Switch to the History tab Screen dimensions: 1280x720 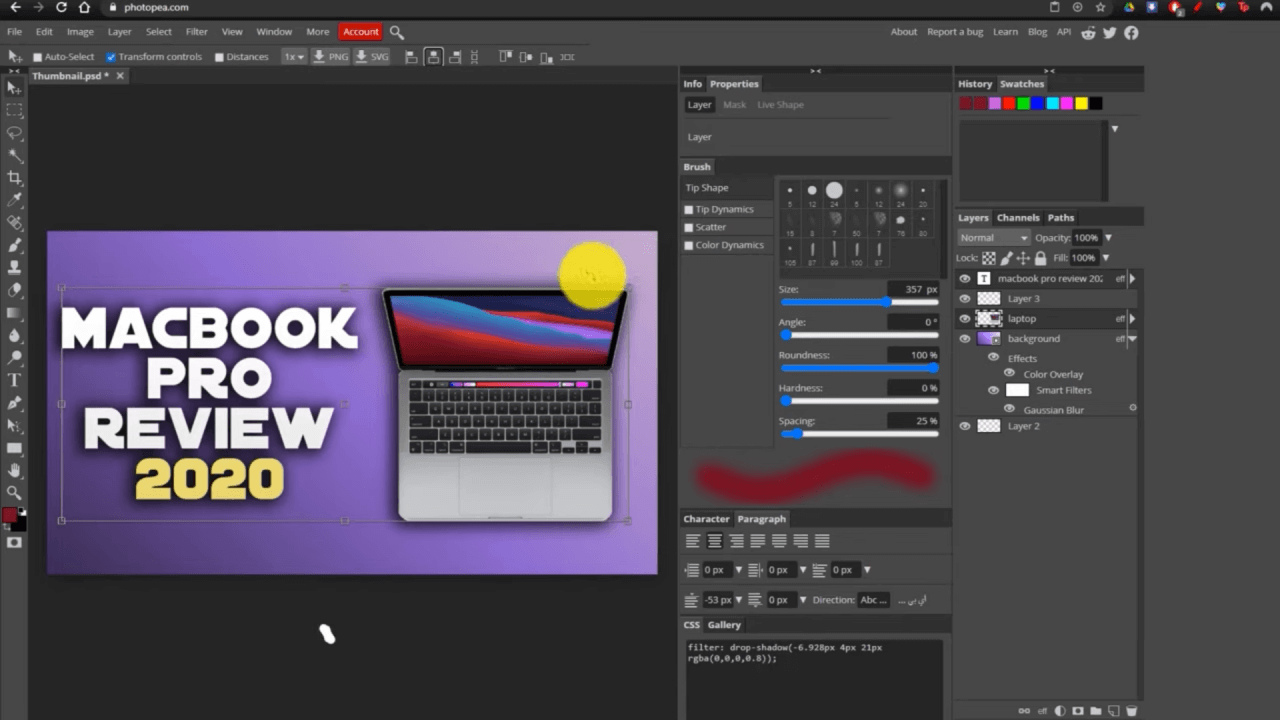click(975, 84)
